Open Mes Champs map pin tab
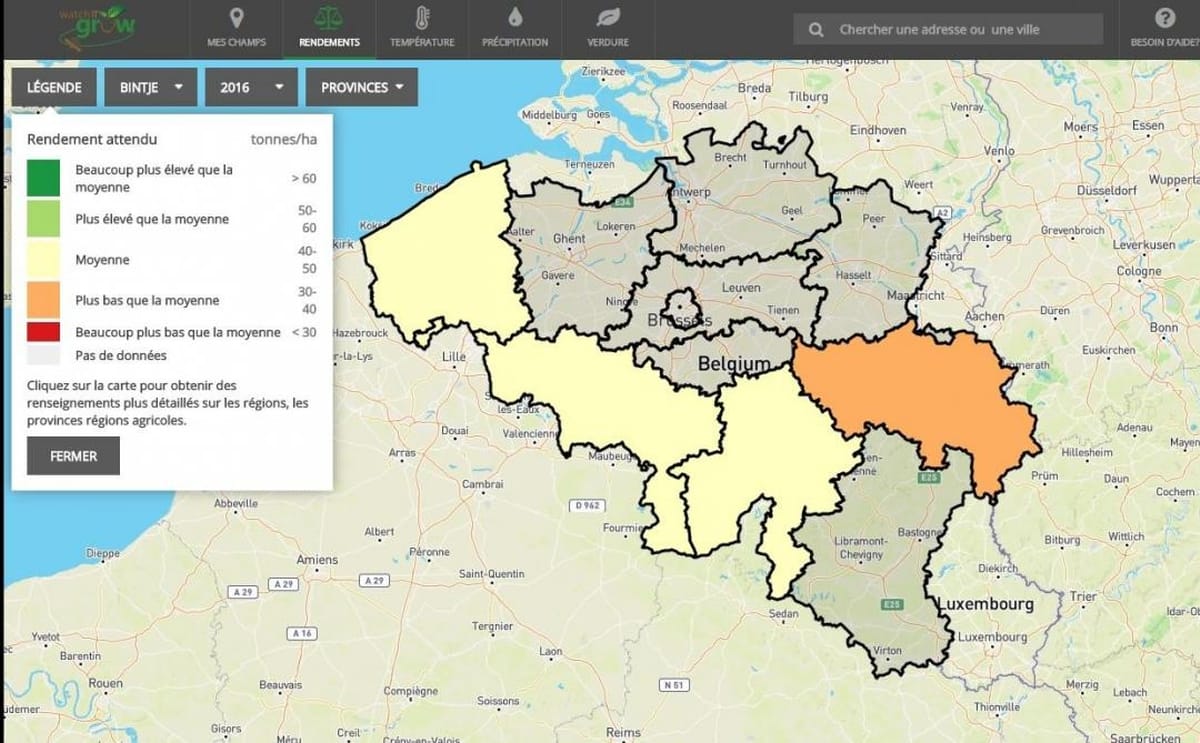 [x=236, y=29]
